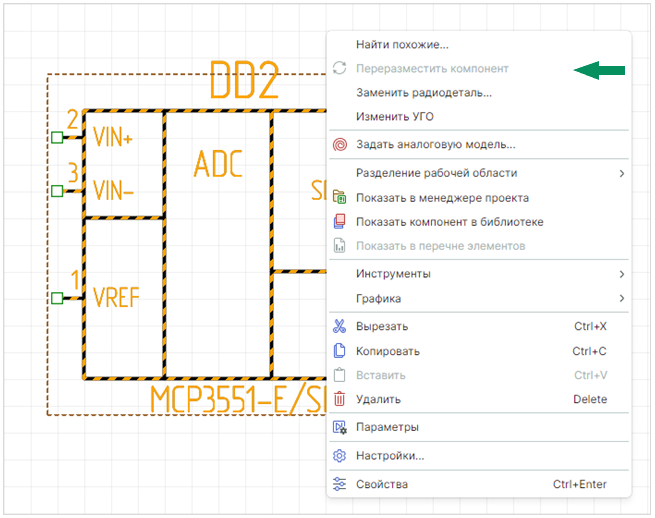Click the ADC block label
Viewport: 655px width, 518px height.
(x=218, y=164)
